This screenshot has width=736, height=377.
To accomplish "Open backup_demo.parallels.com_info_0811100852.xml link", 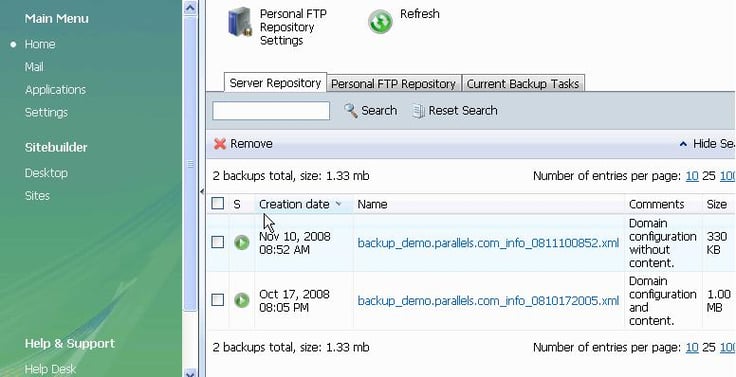I will pos(488,243).
